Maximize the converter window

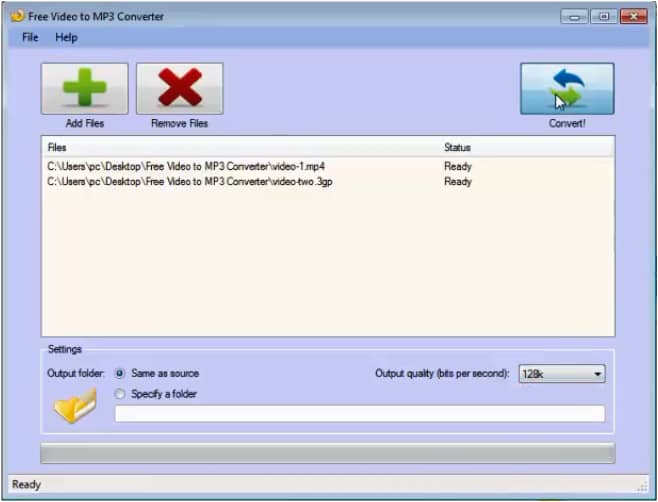(x=603, y=16)
